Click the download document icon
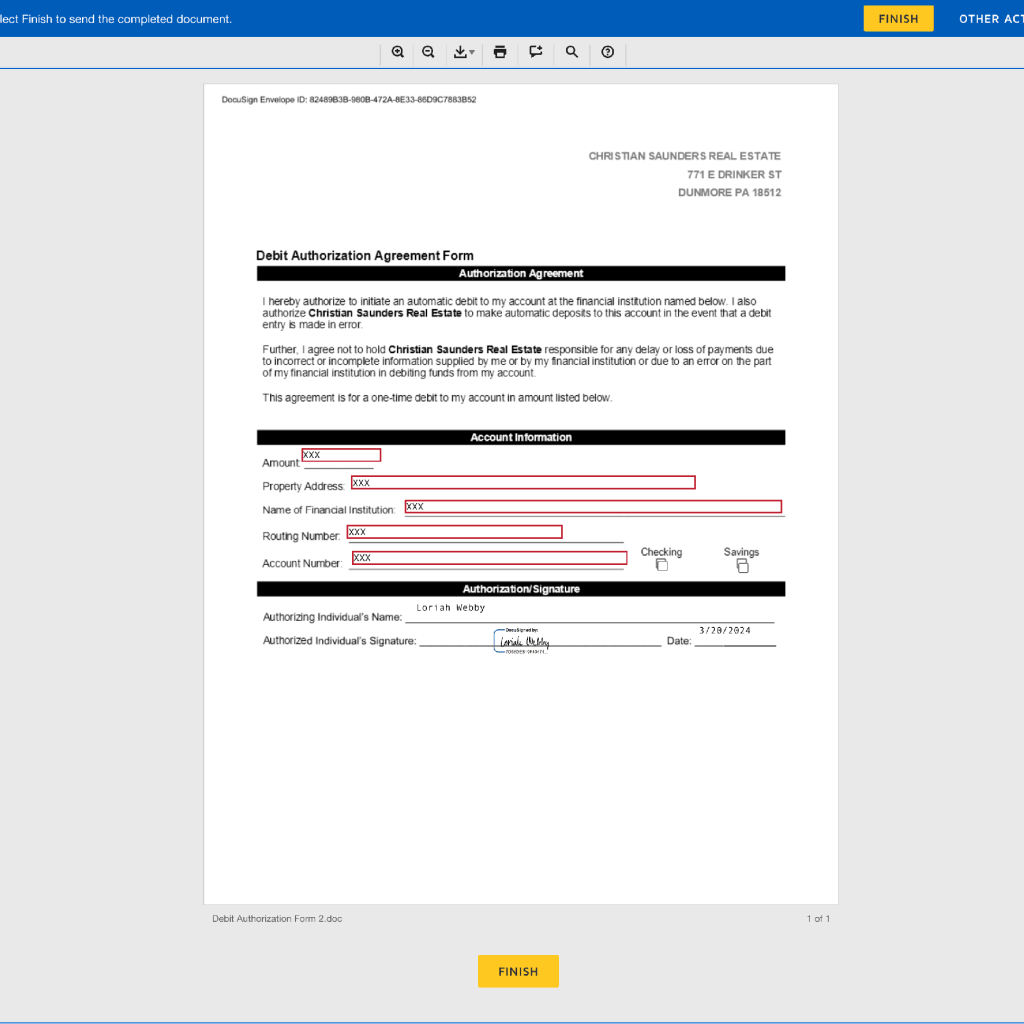This screenshot has width=1024, height=1024. 459,52
